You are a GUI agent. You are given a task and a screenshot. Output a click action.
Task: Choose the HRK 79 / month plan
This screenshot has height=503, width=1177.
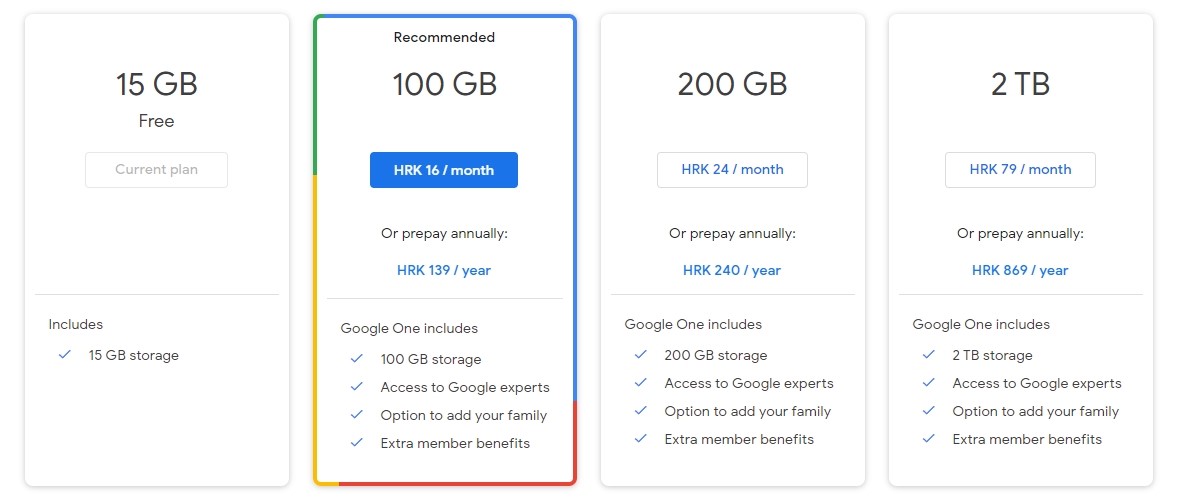[1020, 170]
